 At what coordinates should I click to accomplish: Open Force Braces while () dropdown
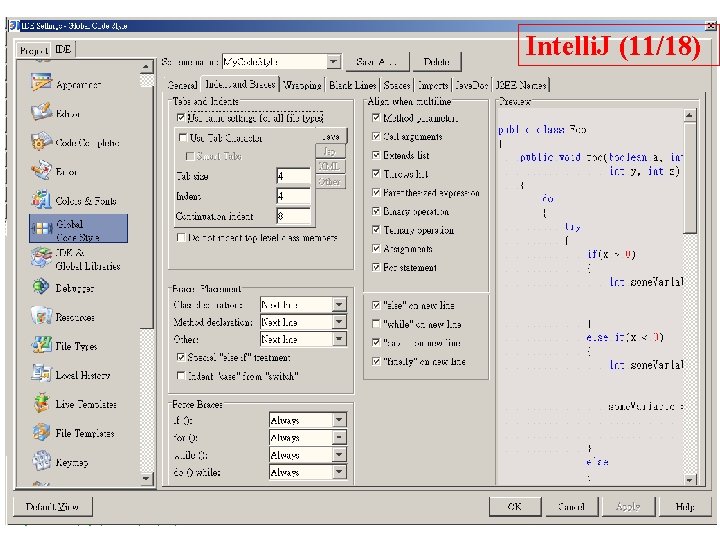(339, 455)
